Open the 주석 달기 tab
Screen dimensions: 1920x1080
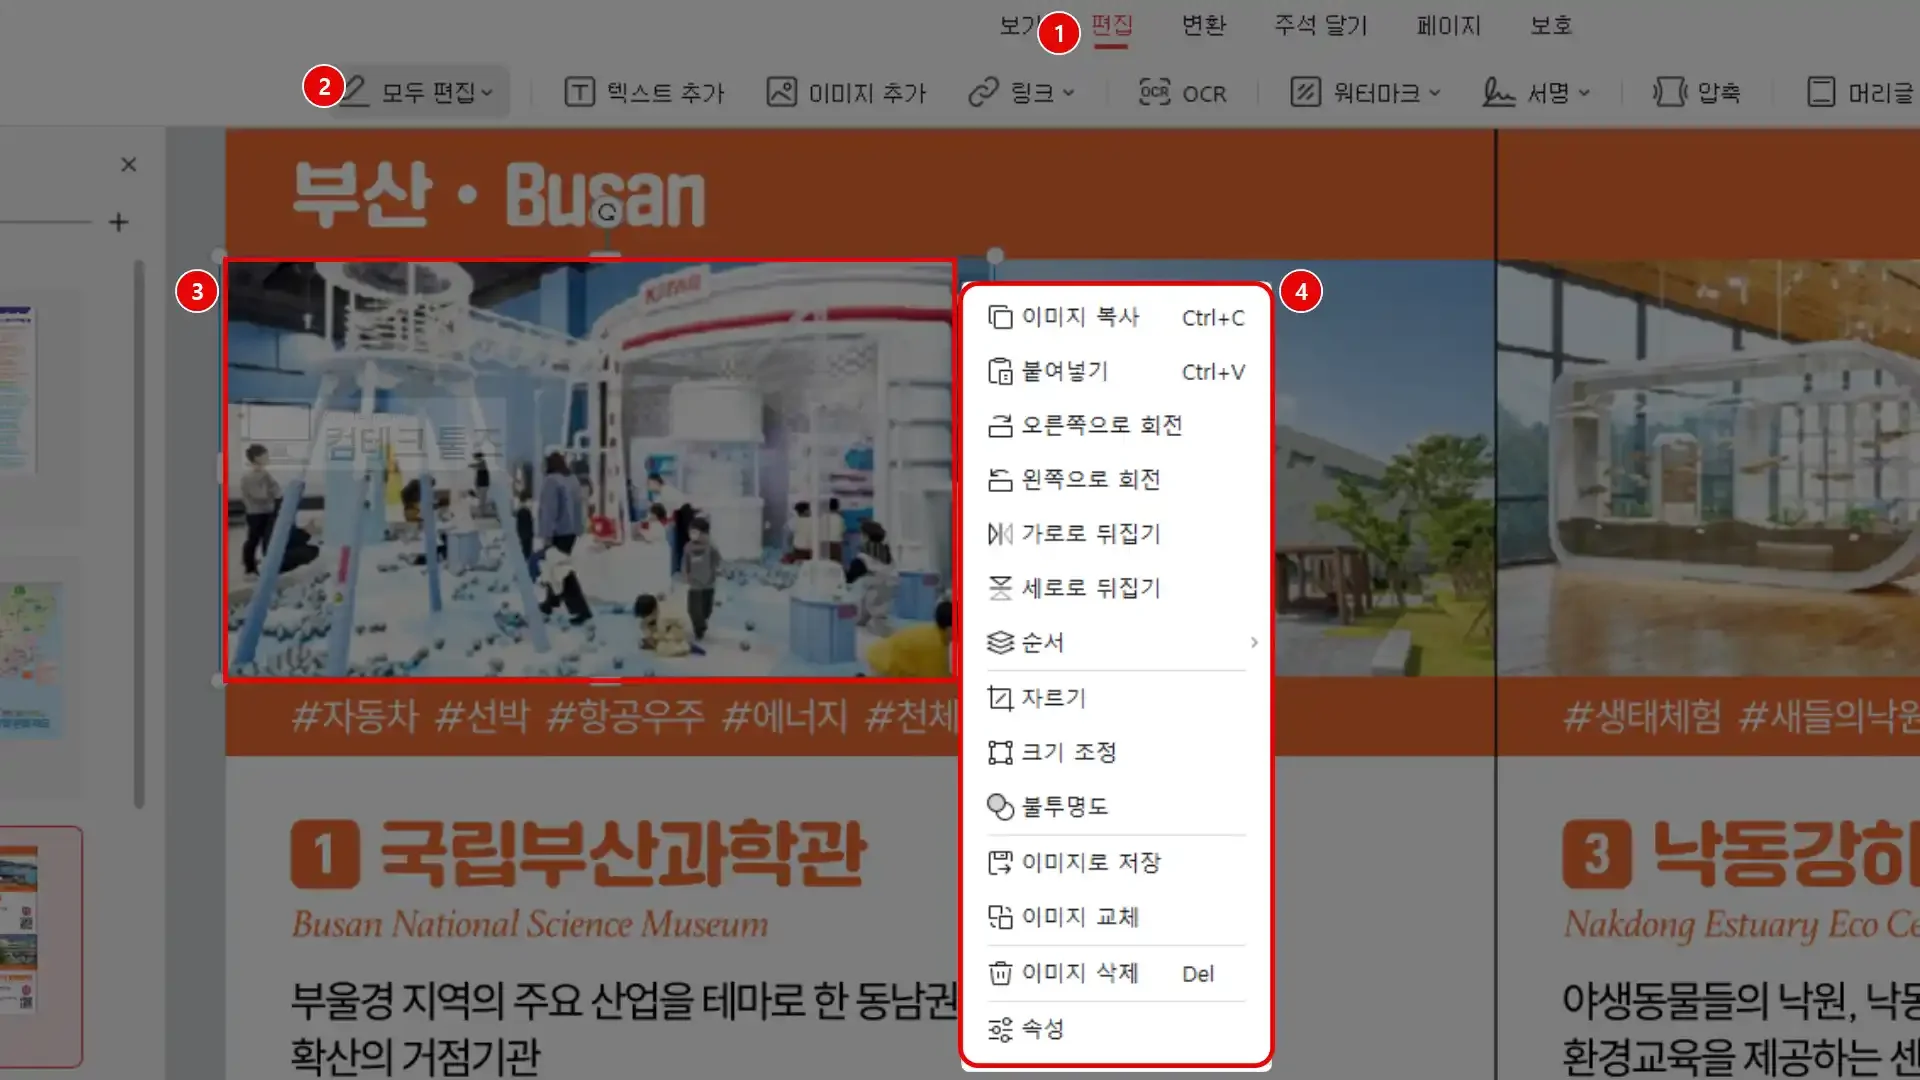(x=1320, y=25)
